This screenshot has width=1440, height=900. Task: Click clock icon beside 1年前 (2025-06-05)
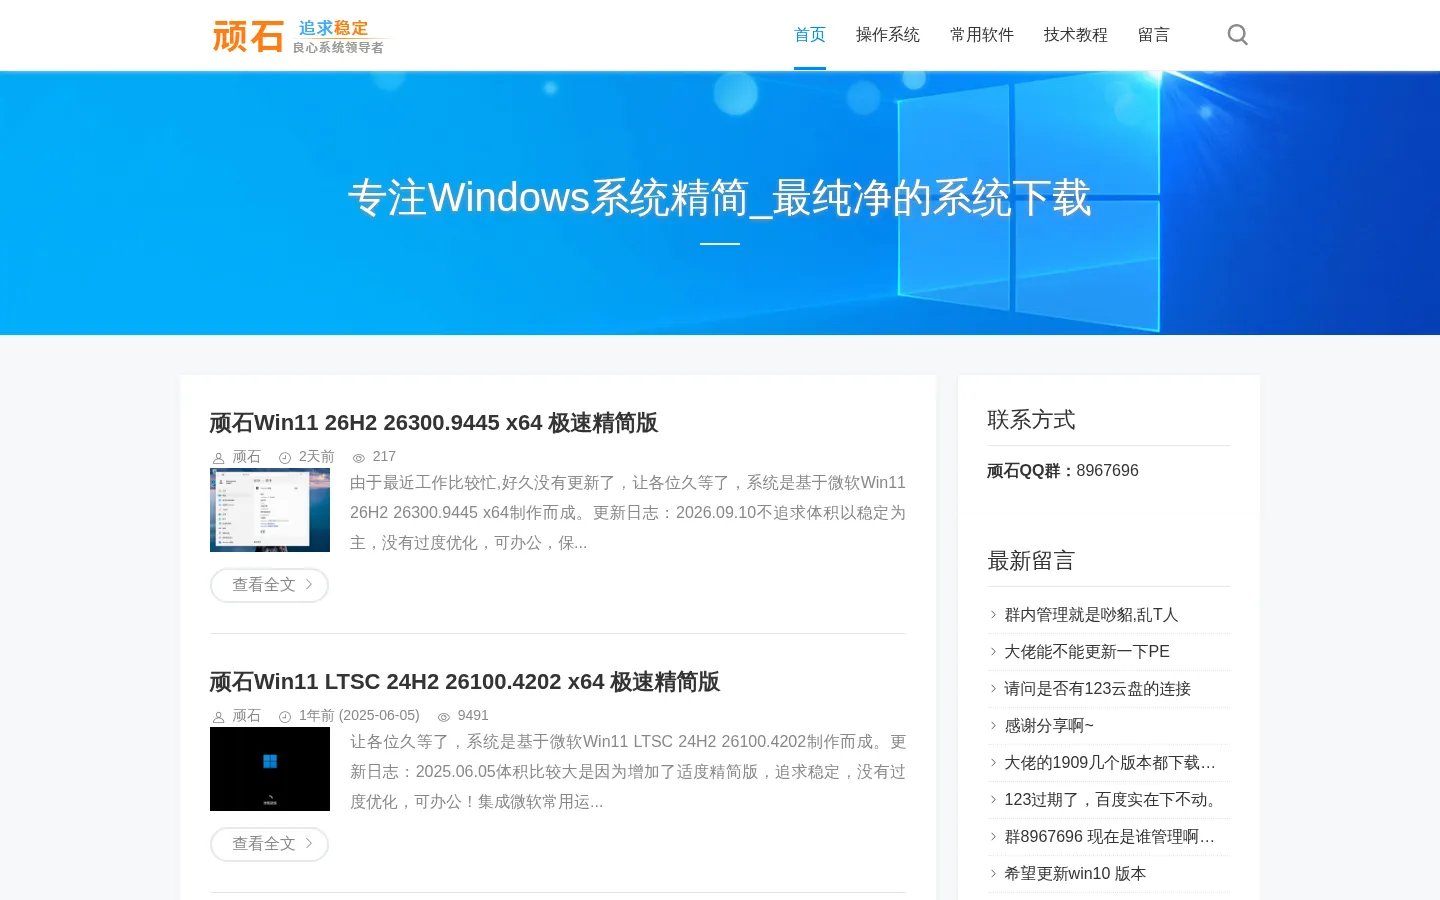coord(285,717)
